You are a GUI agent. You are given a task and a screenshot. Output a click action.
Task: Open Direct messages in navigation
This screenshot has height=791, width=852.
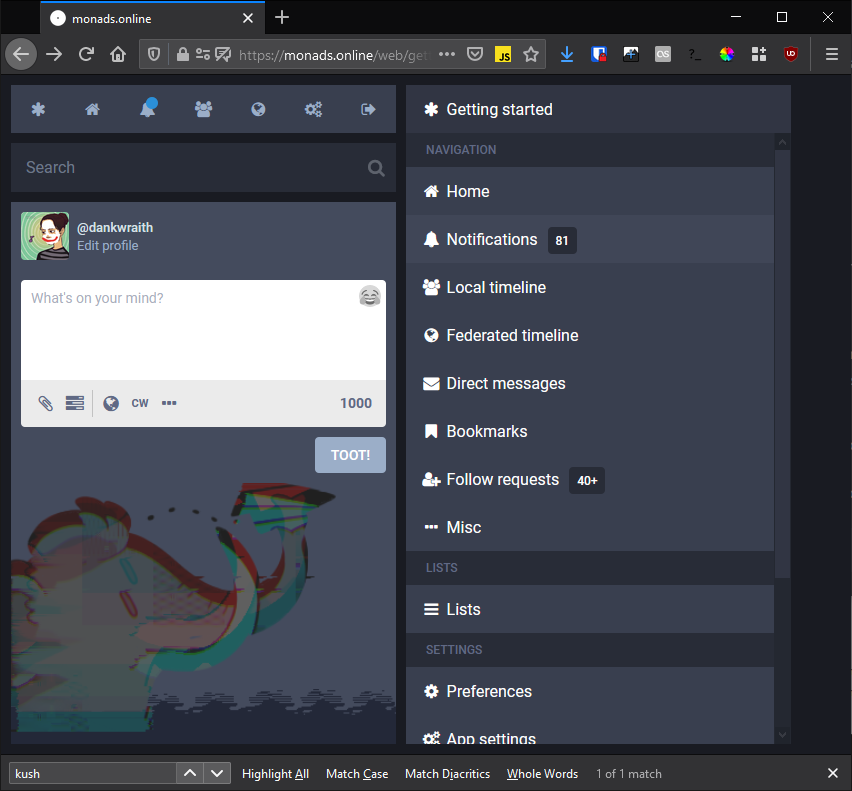505,383
